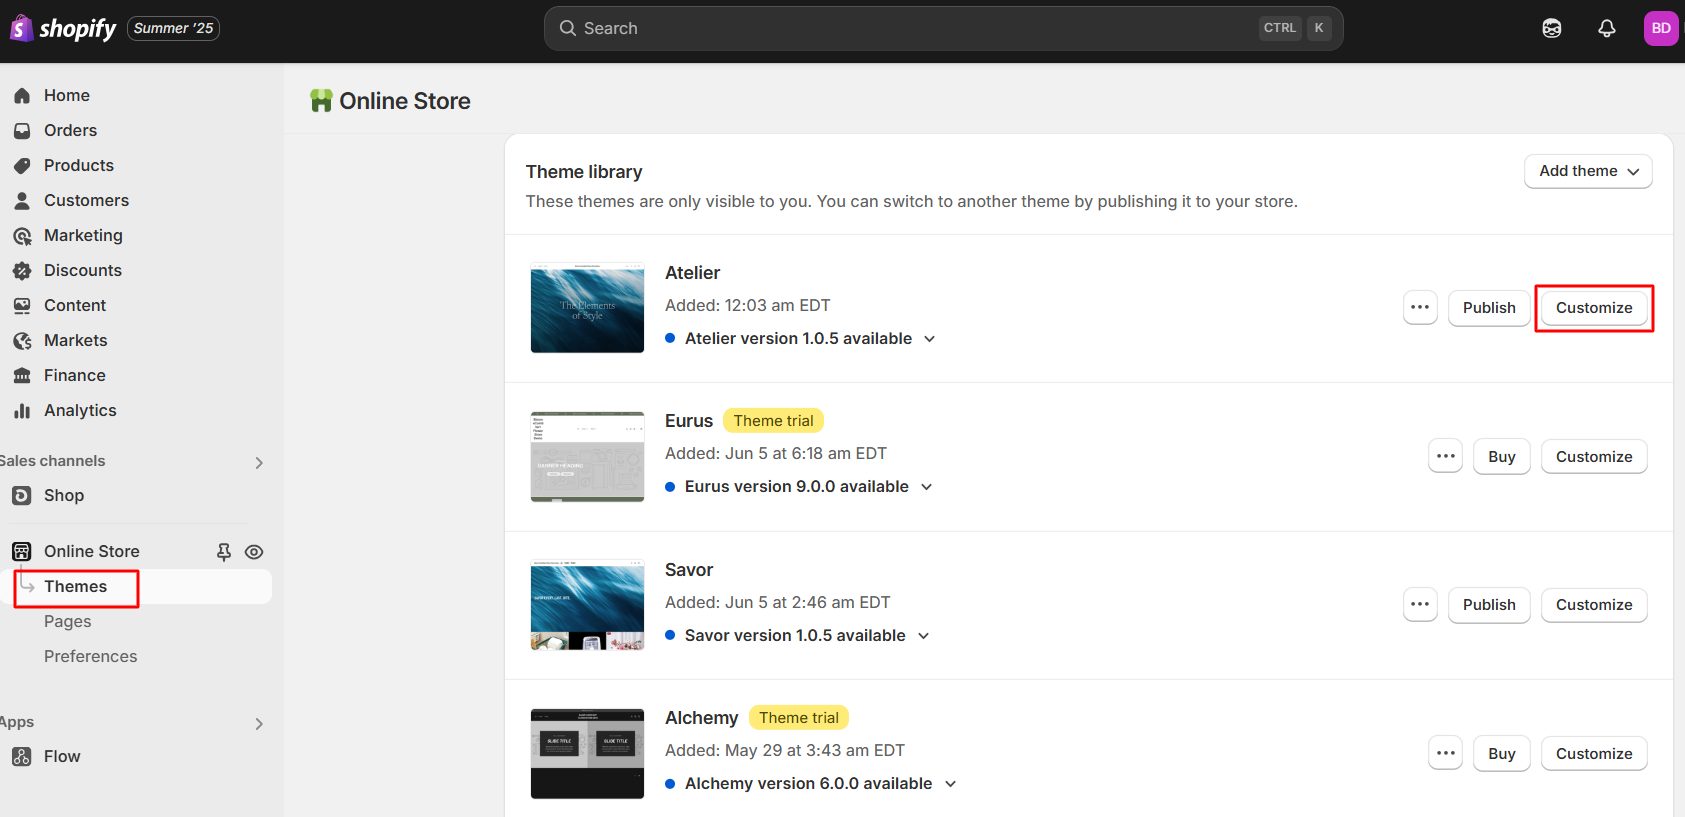1685x817 pixels.
Task: Click 'Added: Jun 5 at 6:18 am EDT'
Action: [776, 454]
